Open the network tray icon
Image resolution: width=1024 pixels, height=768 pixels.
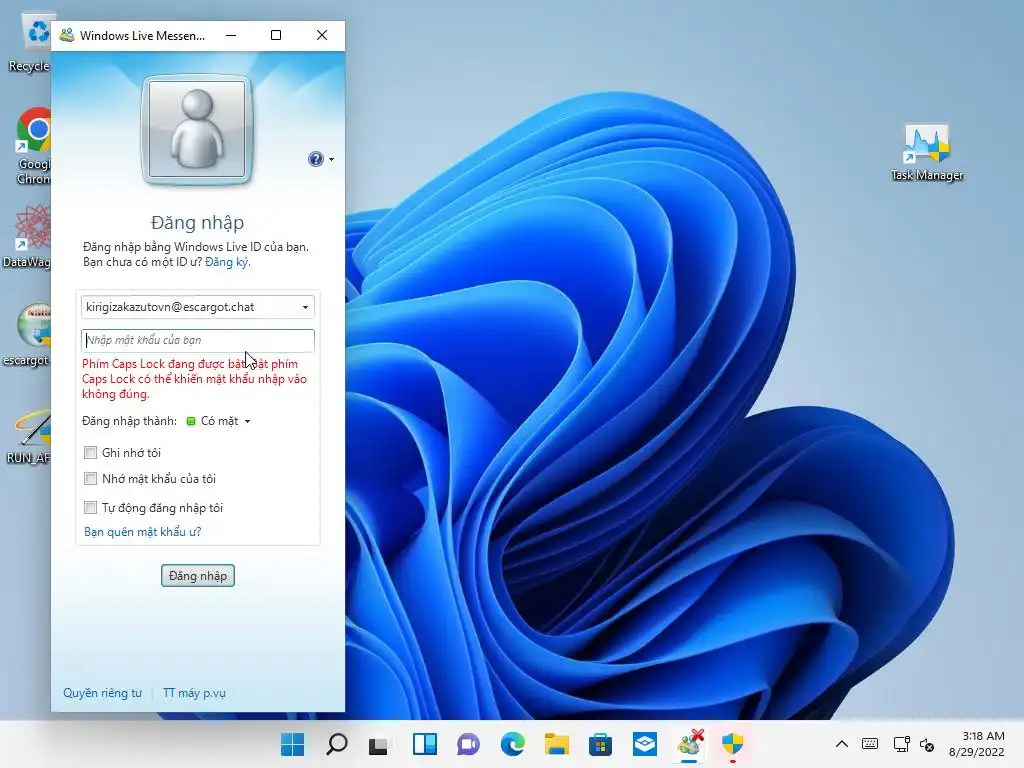tap(901, 744)
